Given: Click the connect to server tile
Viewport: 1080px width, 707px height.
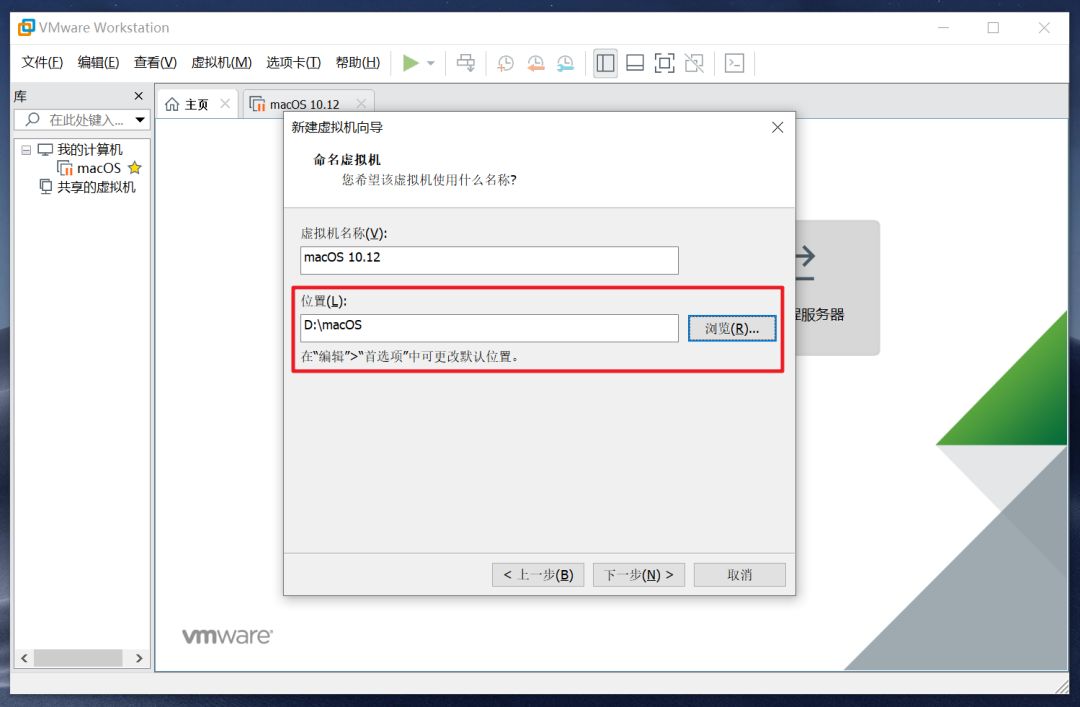Looking at the screenshot, I should click(837, 287).
